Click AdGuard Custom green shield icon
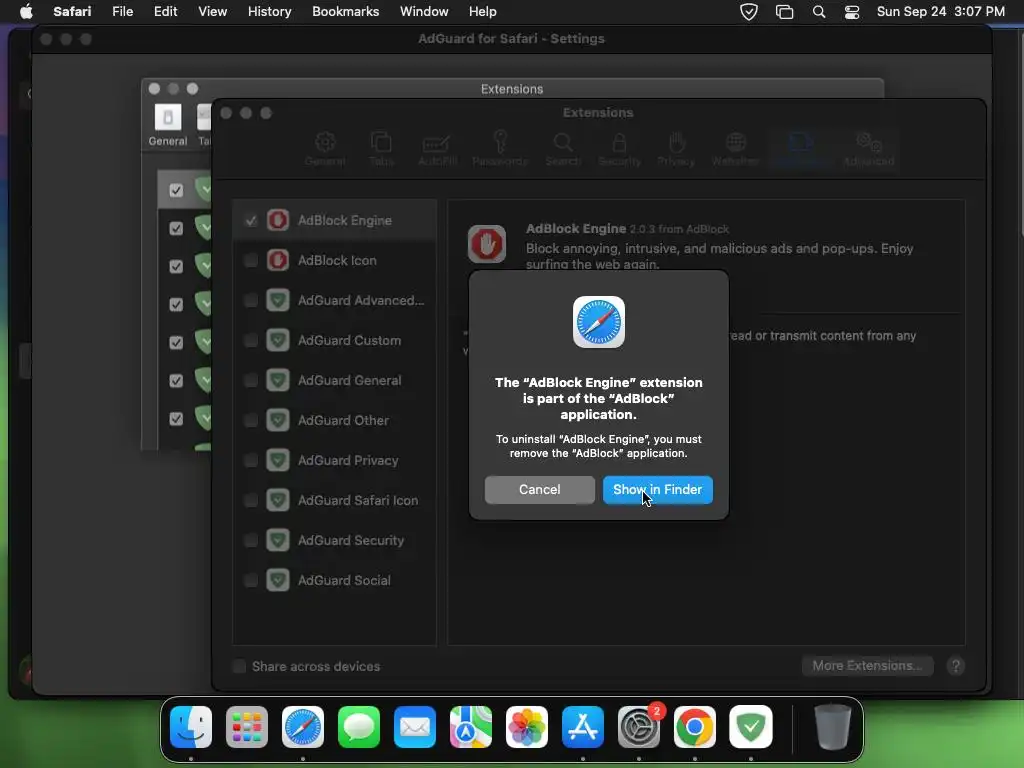 click(278, 340)
